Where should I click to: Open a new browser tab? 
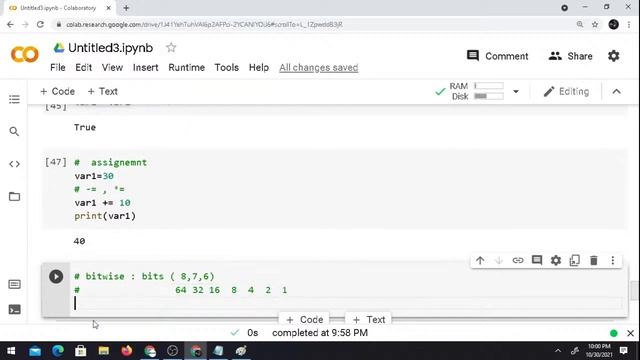pyautogui.click(x=126, y=8)
